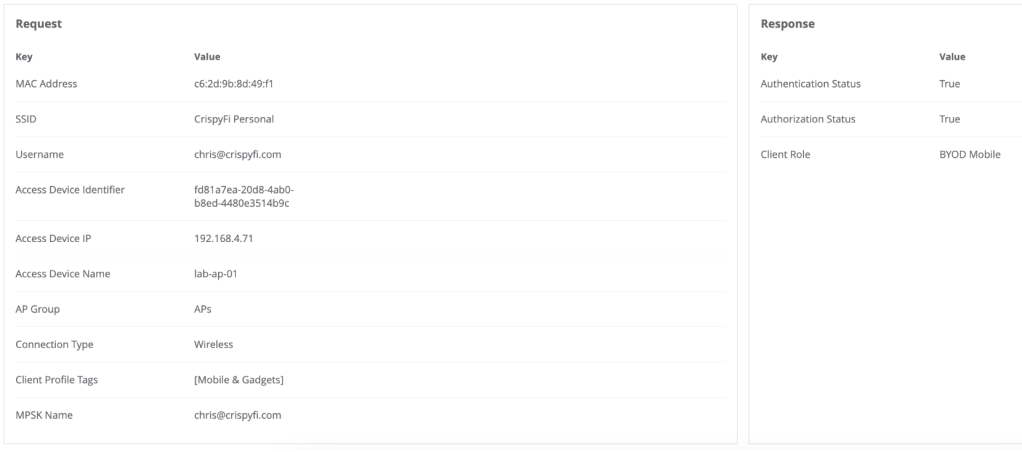Image resolution: width=1022 pixels, height=452 pixels.
Task: Click the Client Profile Tags key label
Action: [57, 380]
